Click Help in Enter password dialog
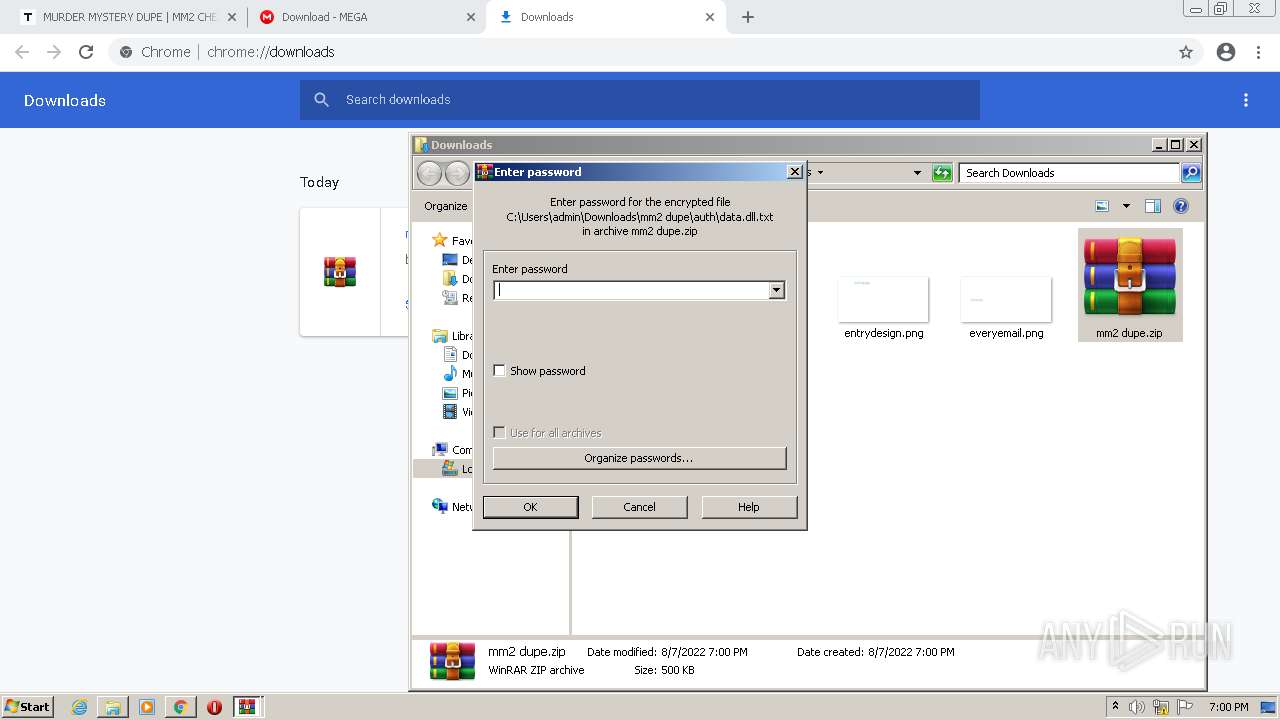1280x720 pixels. (749, 507)
